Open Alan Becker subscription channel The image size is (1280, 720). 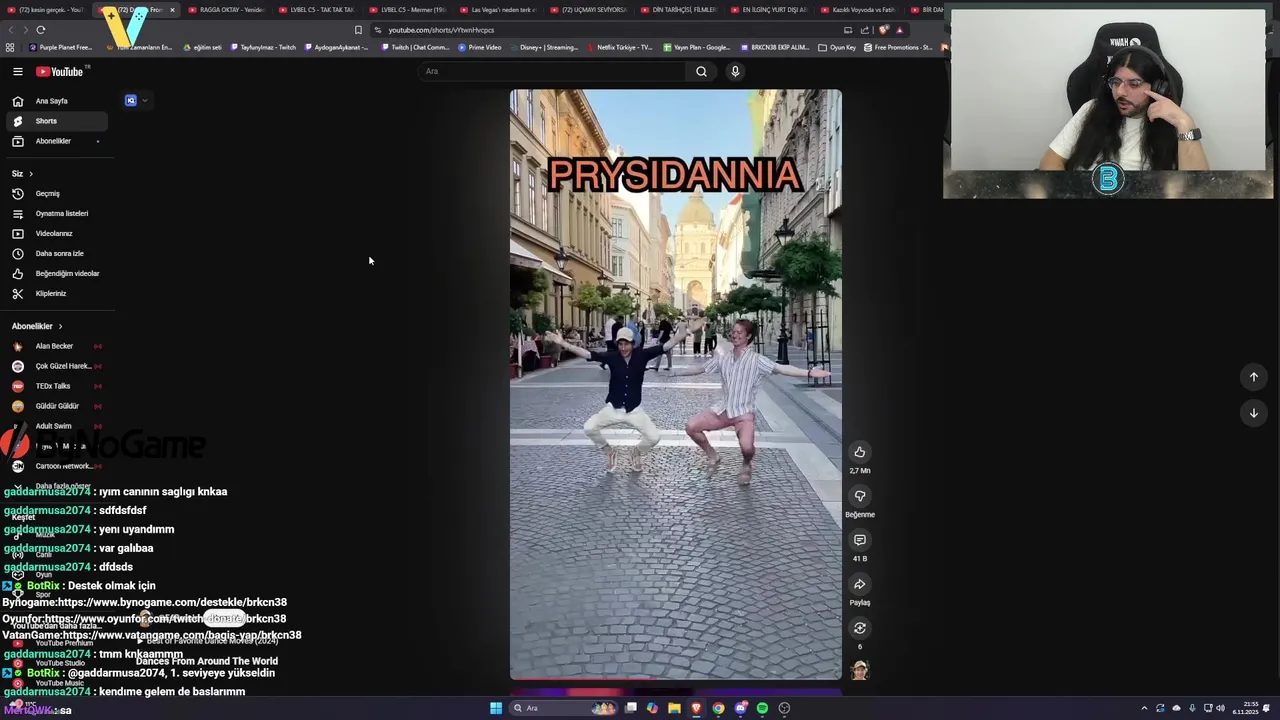[x=56, y=346]
